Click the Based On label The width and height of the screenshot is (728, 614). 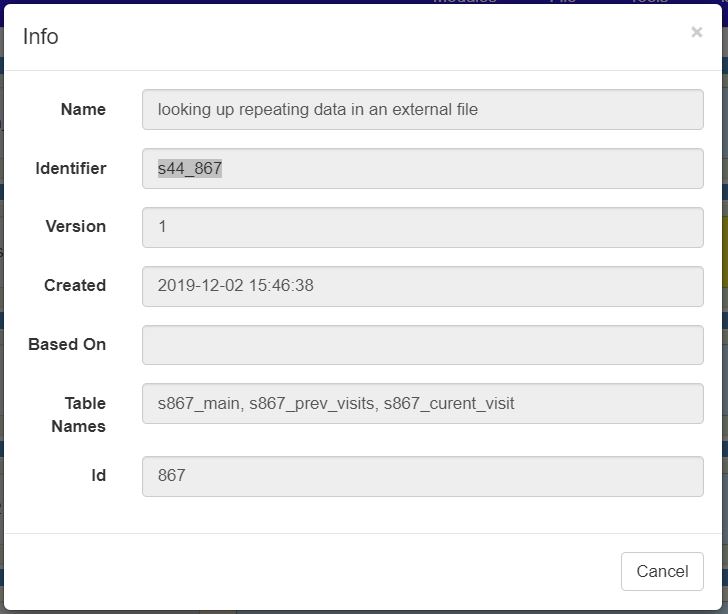67,345
